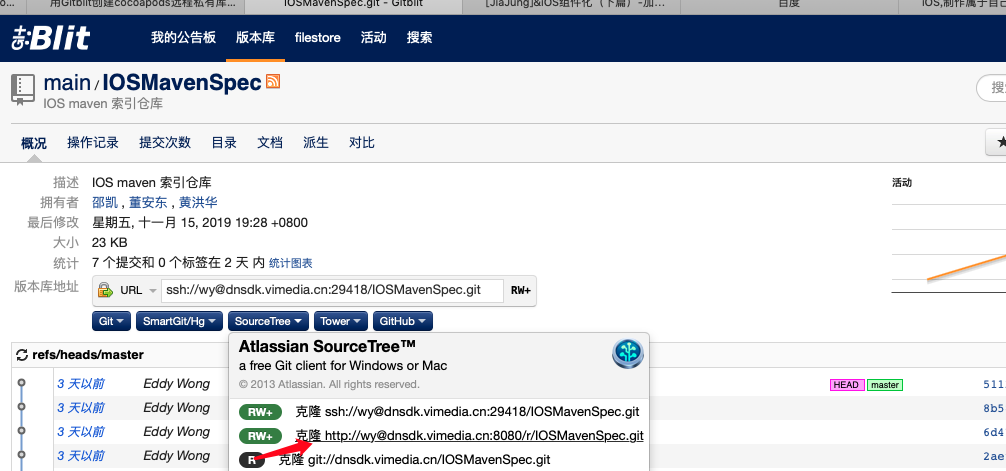Open commit hash starting with 2ae
Image resolution: width=1006 pixels, height=471 pixels.
(x=994, y=456)
